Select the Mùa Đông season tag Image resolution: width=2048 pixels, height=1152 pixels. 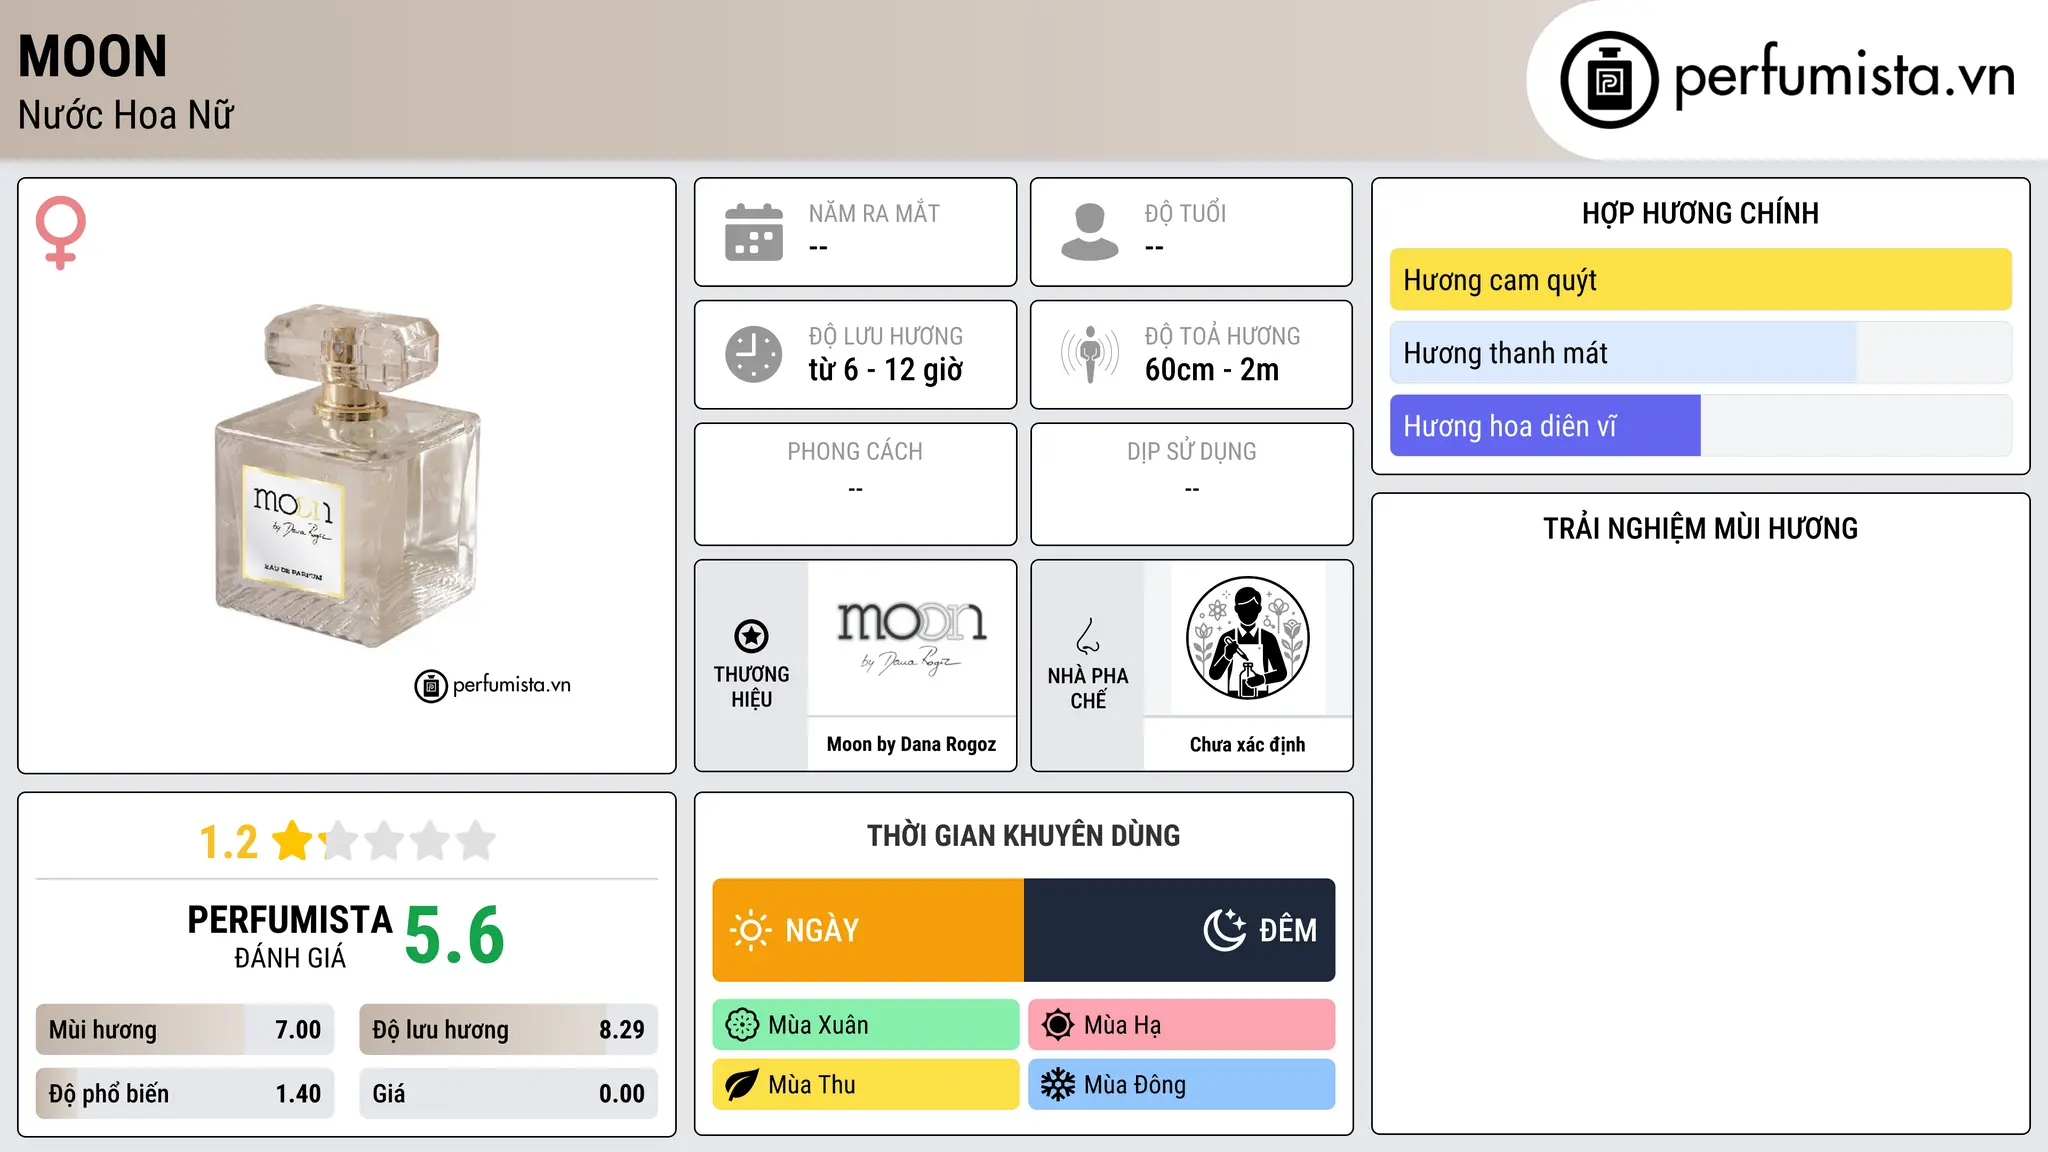1182,1085
